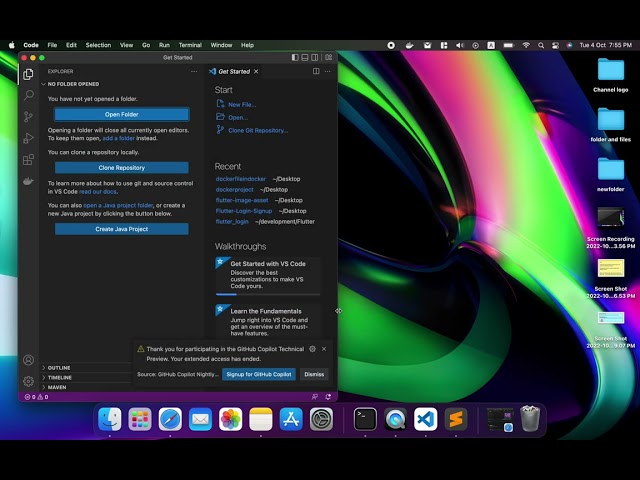Collapse the NO FOLDER OPENED section

pos(73,84)
